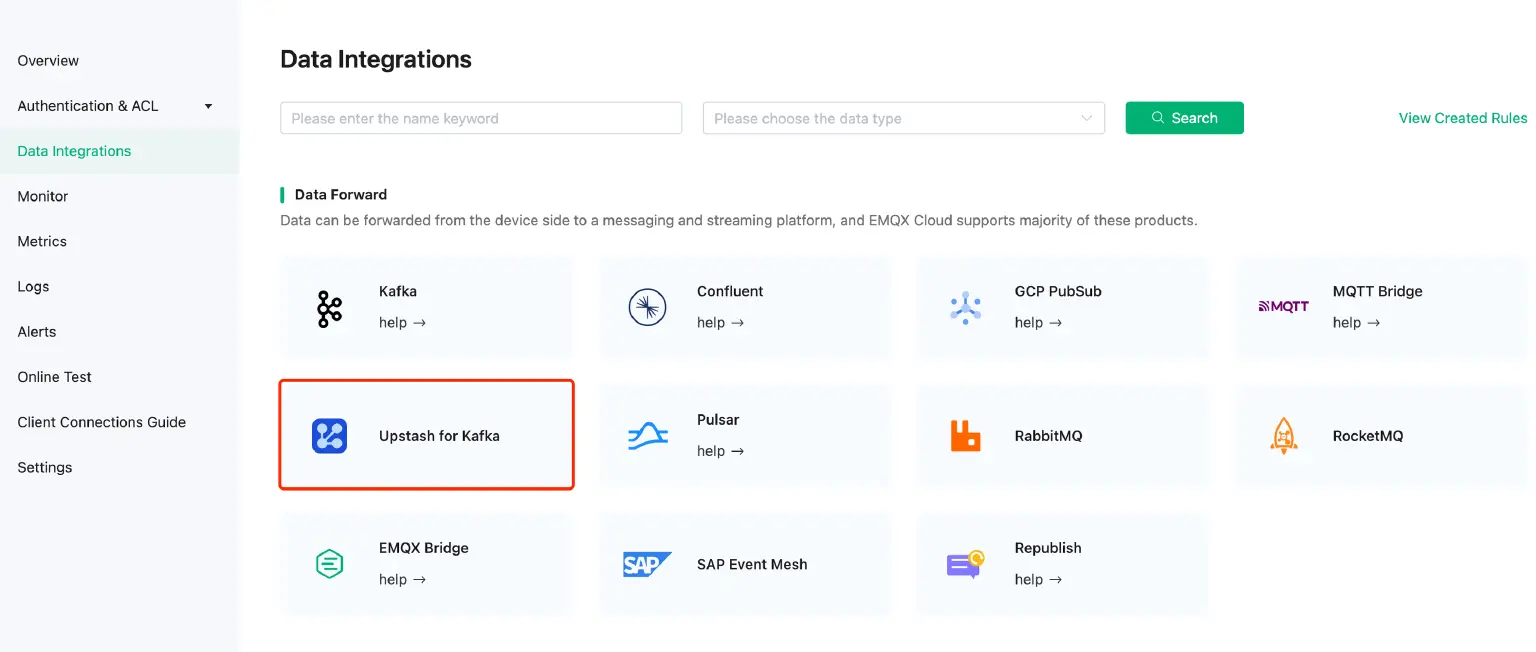The width and height of the screenshot is (1536, 652).
Task: Select the Pulsar integration icon
Action: (647, 435)
